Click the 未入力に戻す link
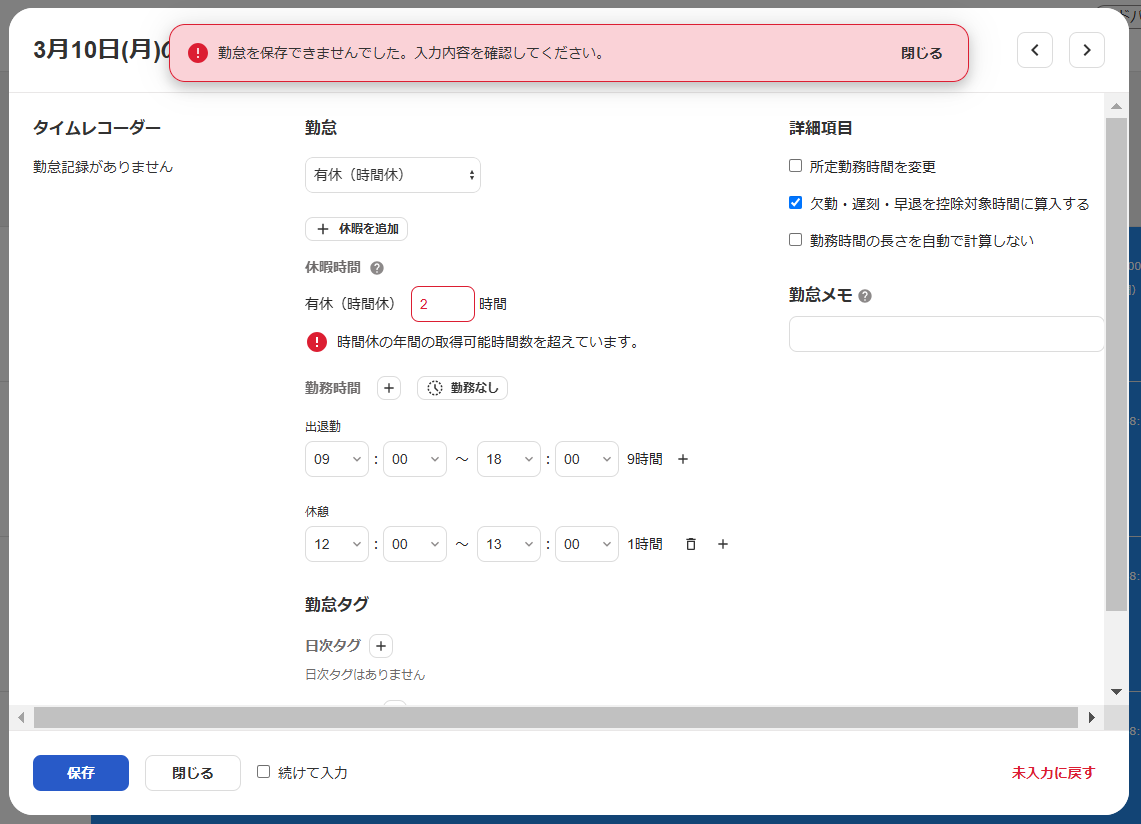 coord(1053,773)
